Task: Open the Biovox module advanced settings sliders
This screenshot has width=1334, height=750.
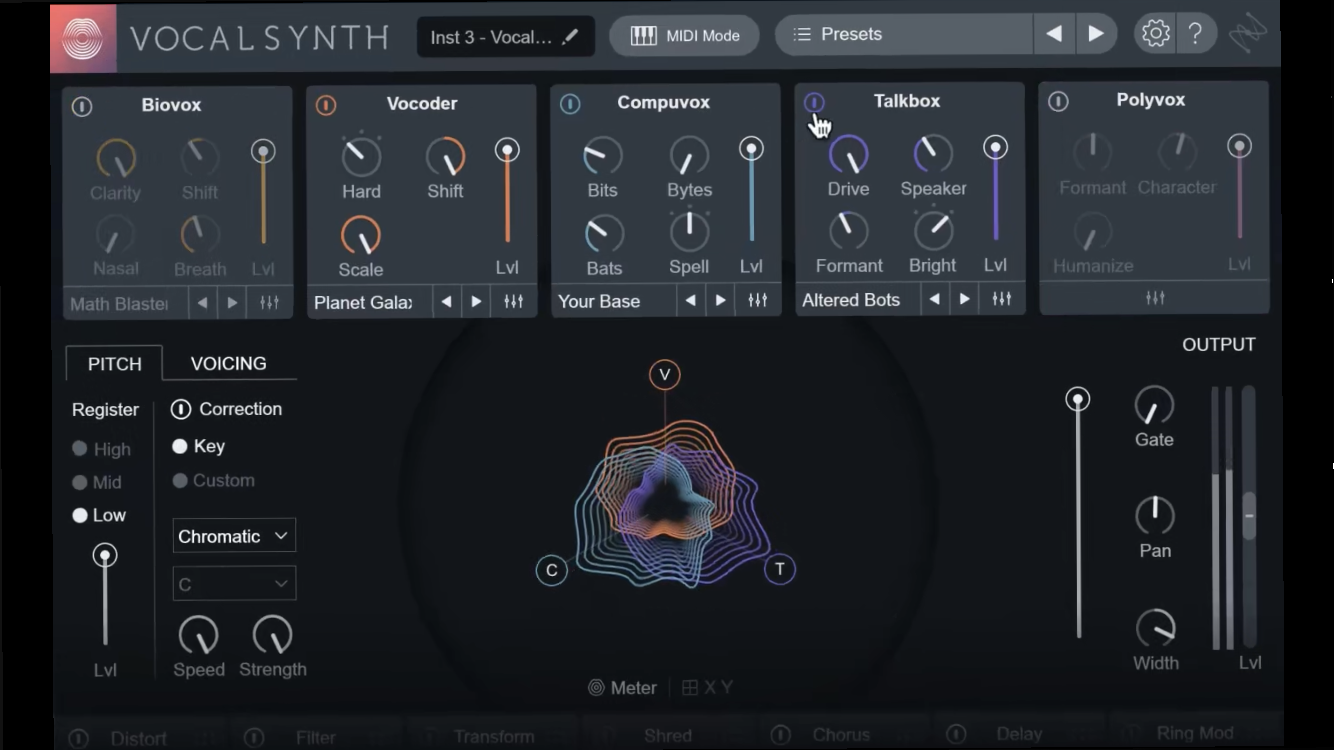Action: pos(268,301)
